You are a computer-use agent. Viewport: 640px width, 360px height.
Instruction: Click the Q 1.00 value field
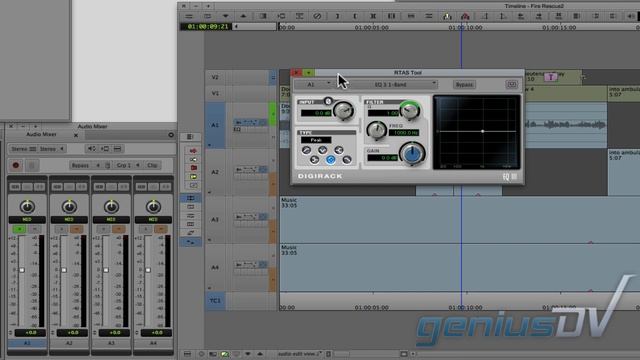[x=384, y=113]
